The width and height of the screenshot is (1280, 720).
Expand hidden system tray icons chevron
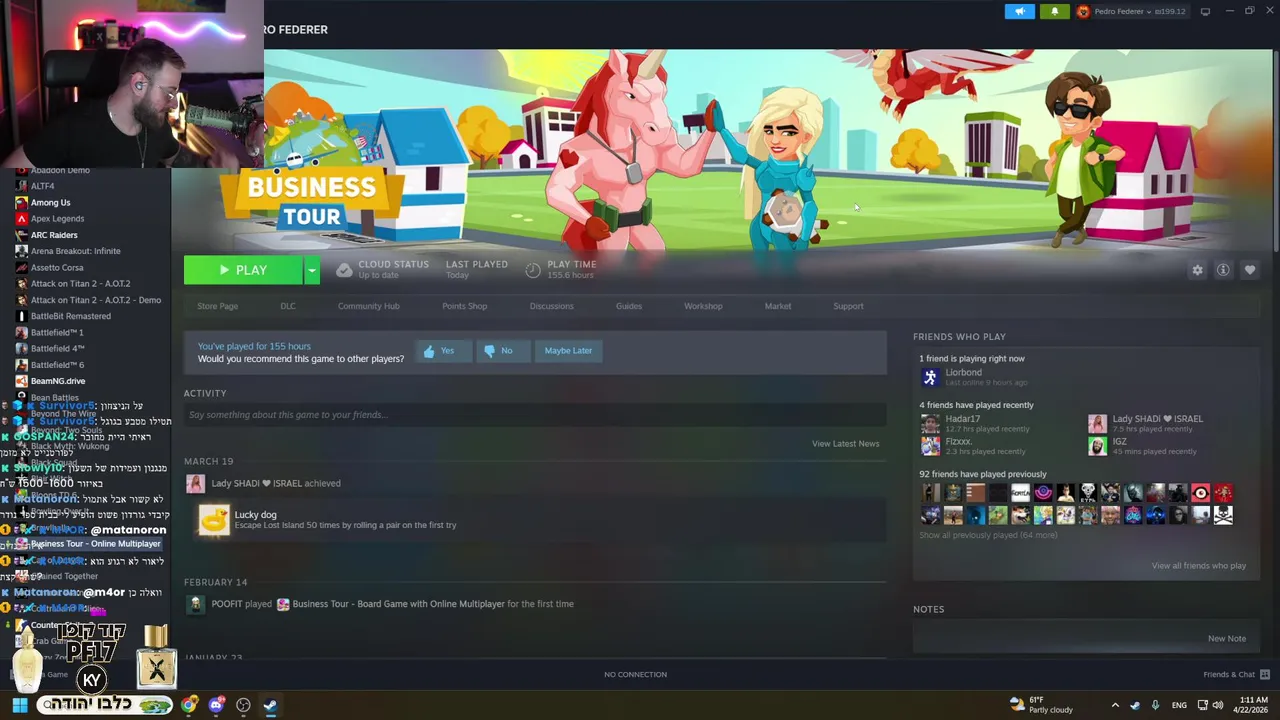[x=1115, y=705]
